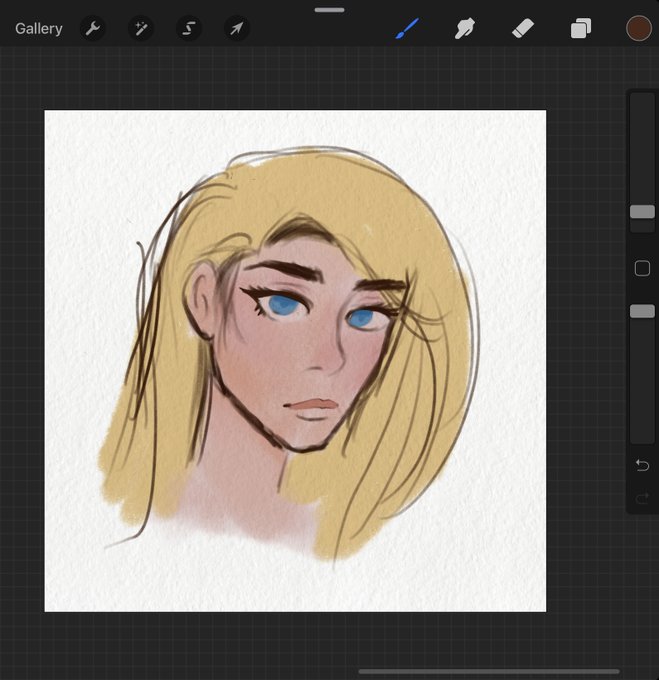
Task: Click the left blue eye on canvas
Action: pyautogui.click(x=282, y=305)
